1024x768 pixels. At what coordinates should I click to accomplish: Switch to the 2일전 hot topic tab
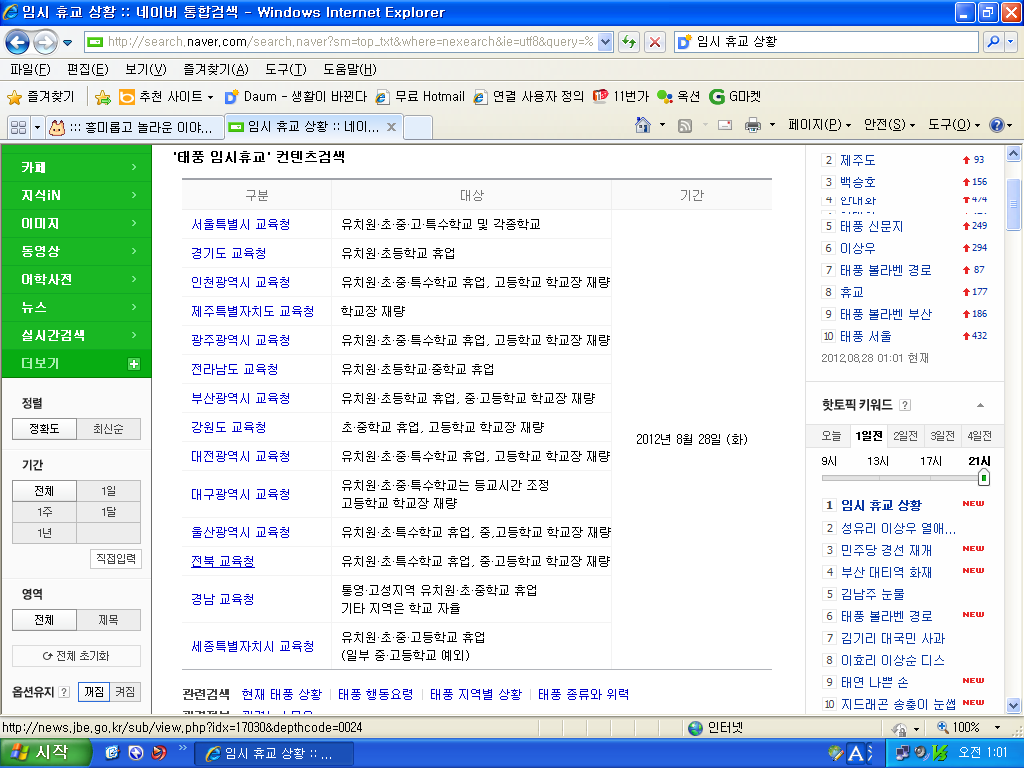pos(905,436)
